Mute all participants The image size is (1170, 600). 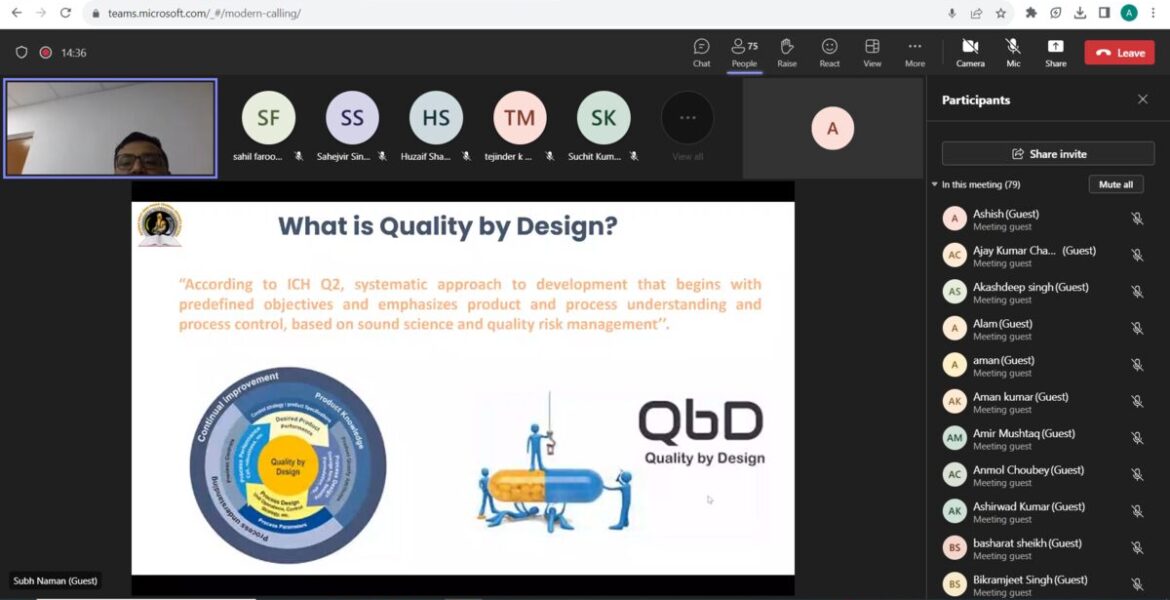pos(1115,185)
